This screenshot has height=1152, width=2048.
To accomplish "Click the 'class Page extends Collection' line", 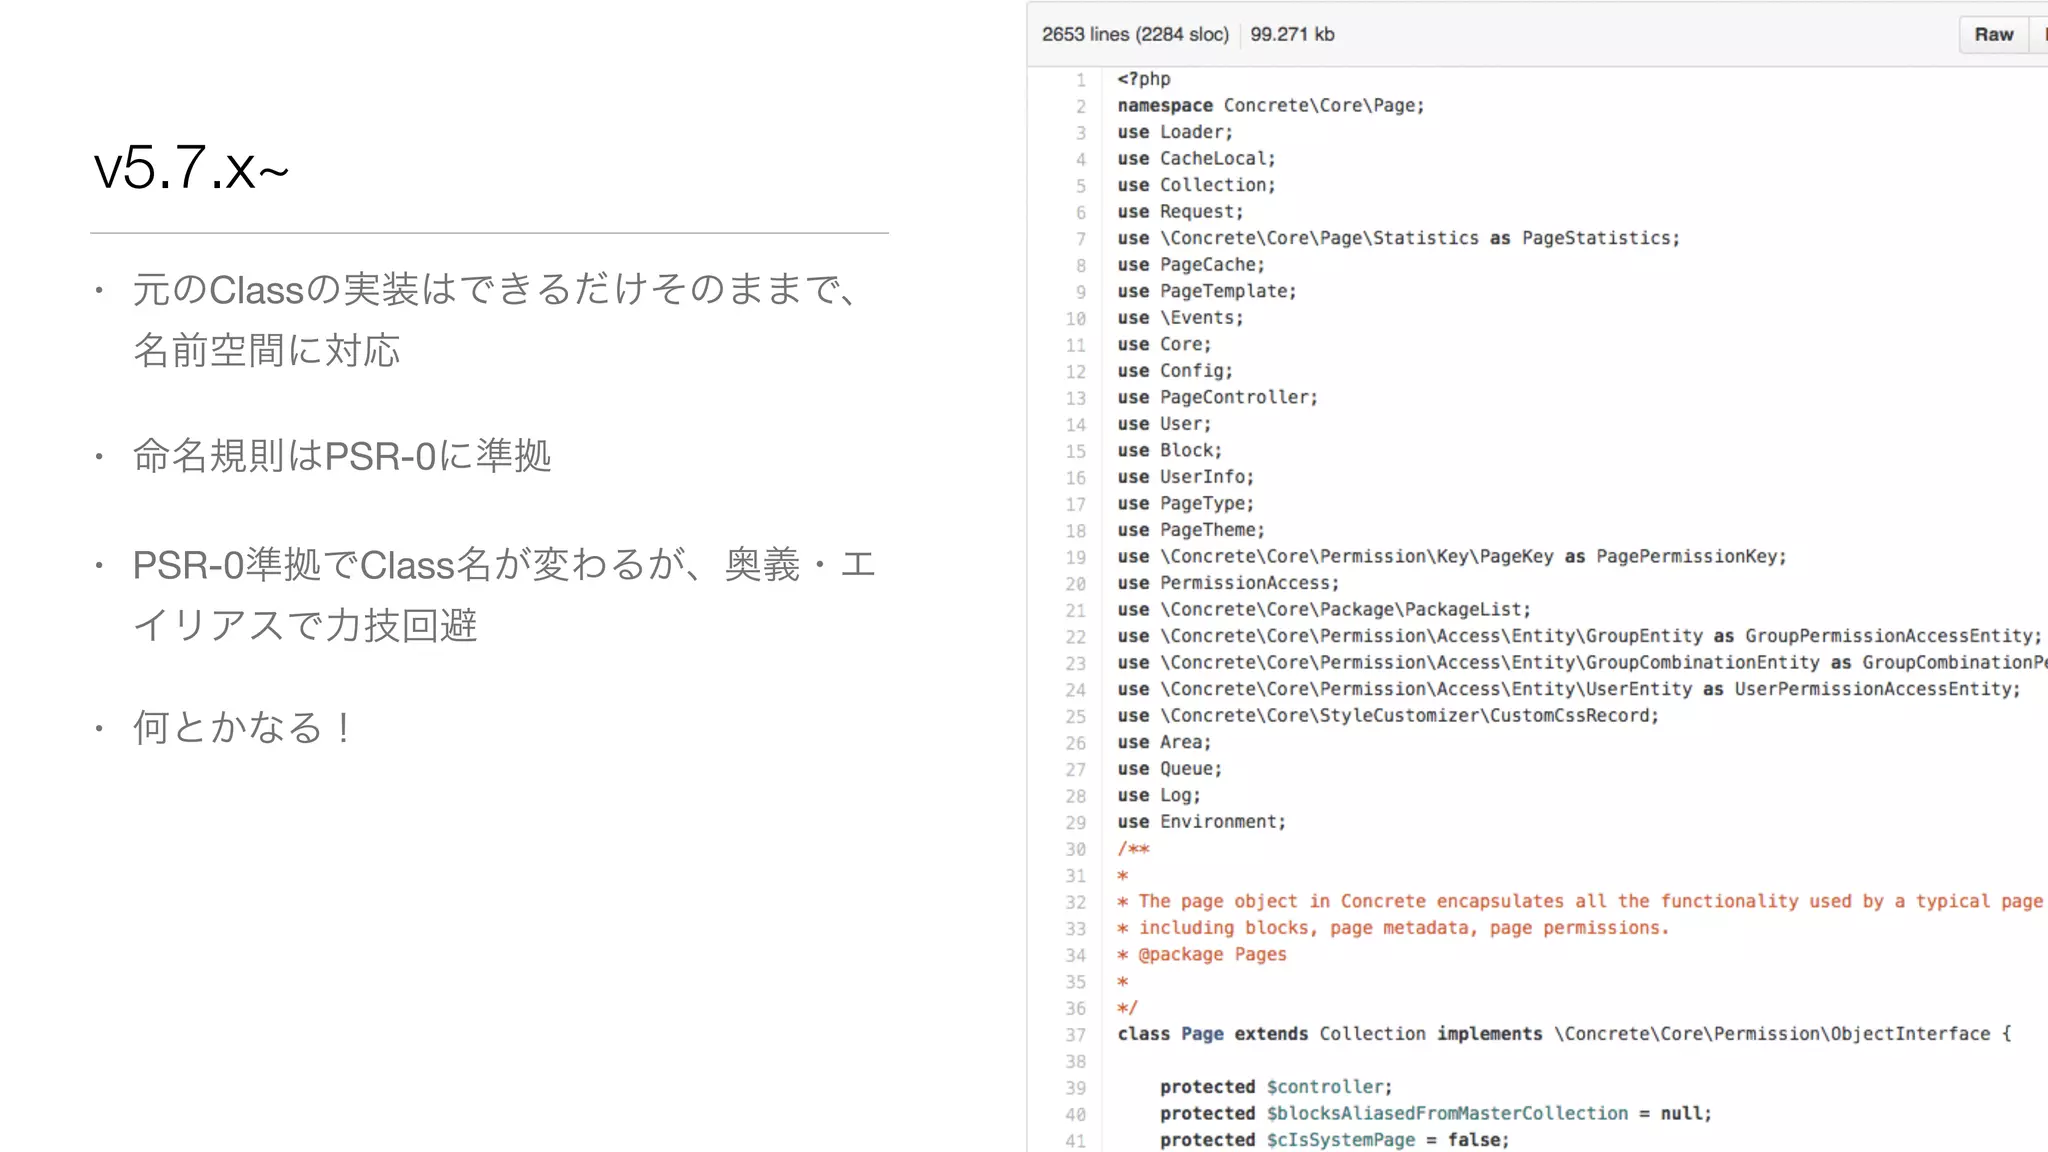I will (x=1564, y=1033).
